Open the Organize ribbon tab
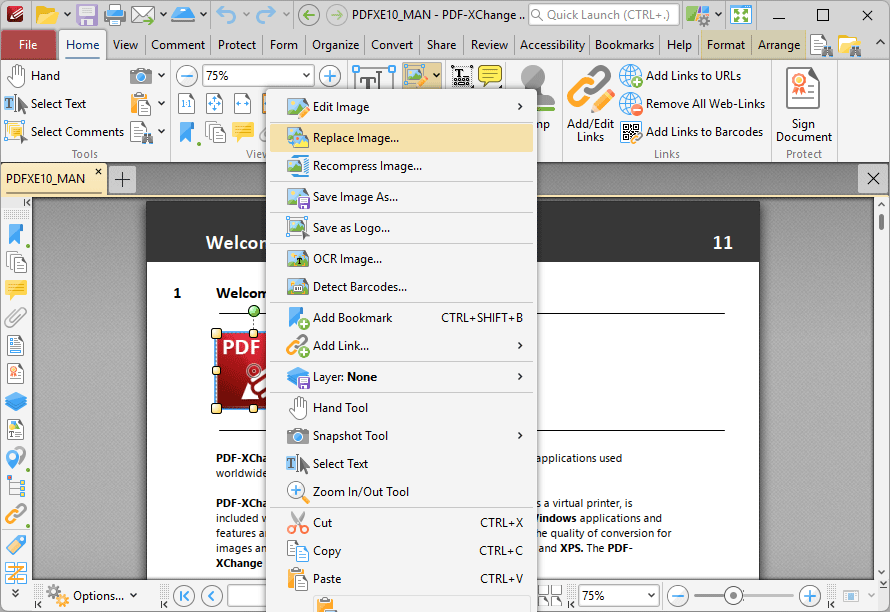 pos(335,45)
